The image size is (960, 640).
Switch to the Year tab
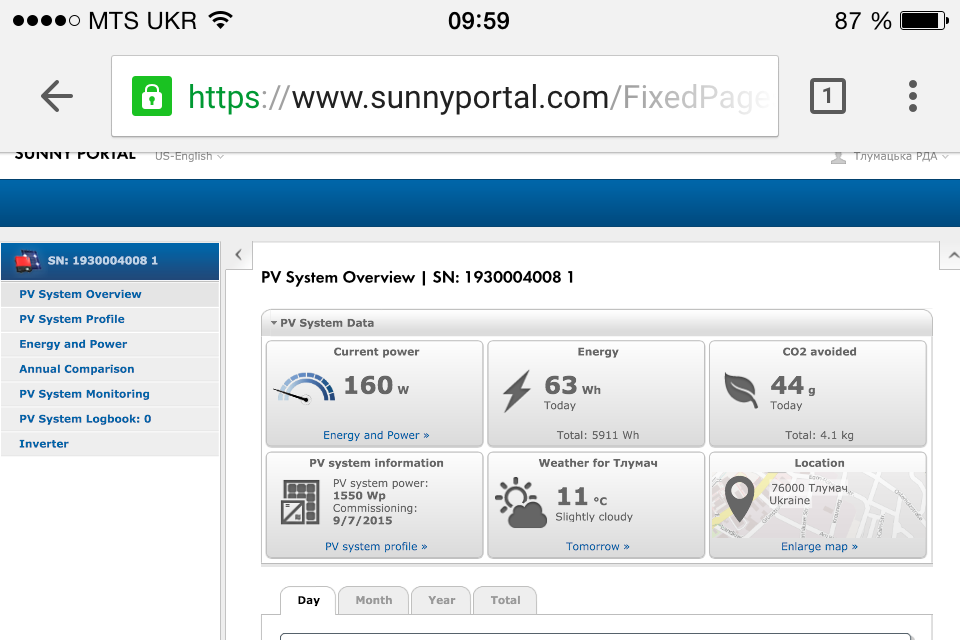[x=441, y=600]
